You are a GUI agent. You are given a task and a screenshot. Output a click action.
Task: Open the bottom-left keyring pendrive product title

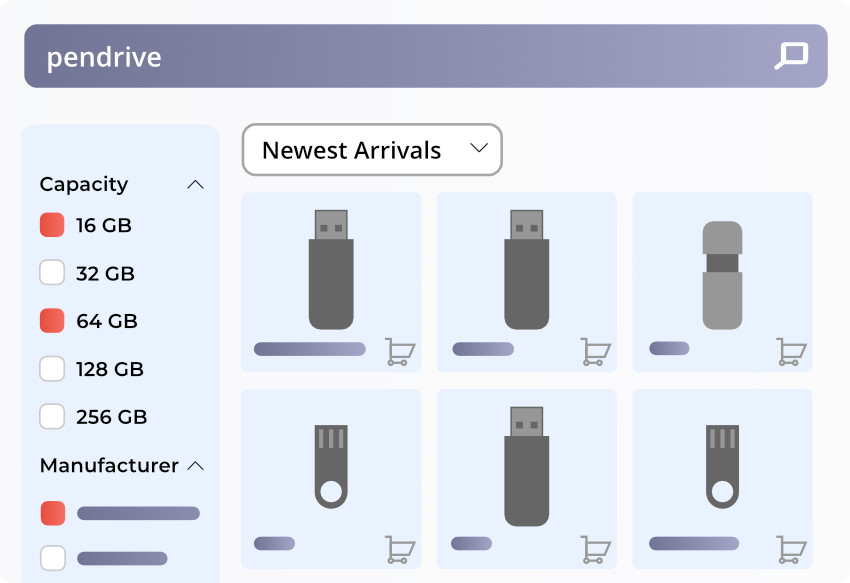(274, 543)
